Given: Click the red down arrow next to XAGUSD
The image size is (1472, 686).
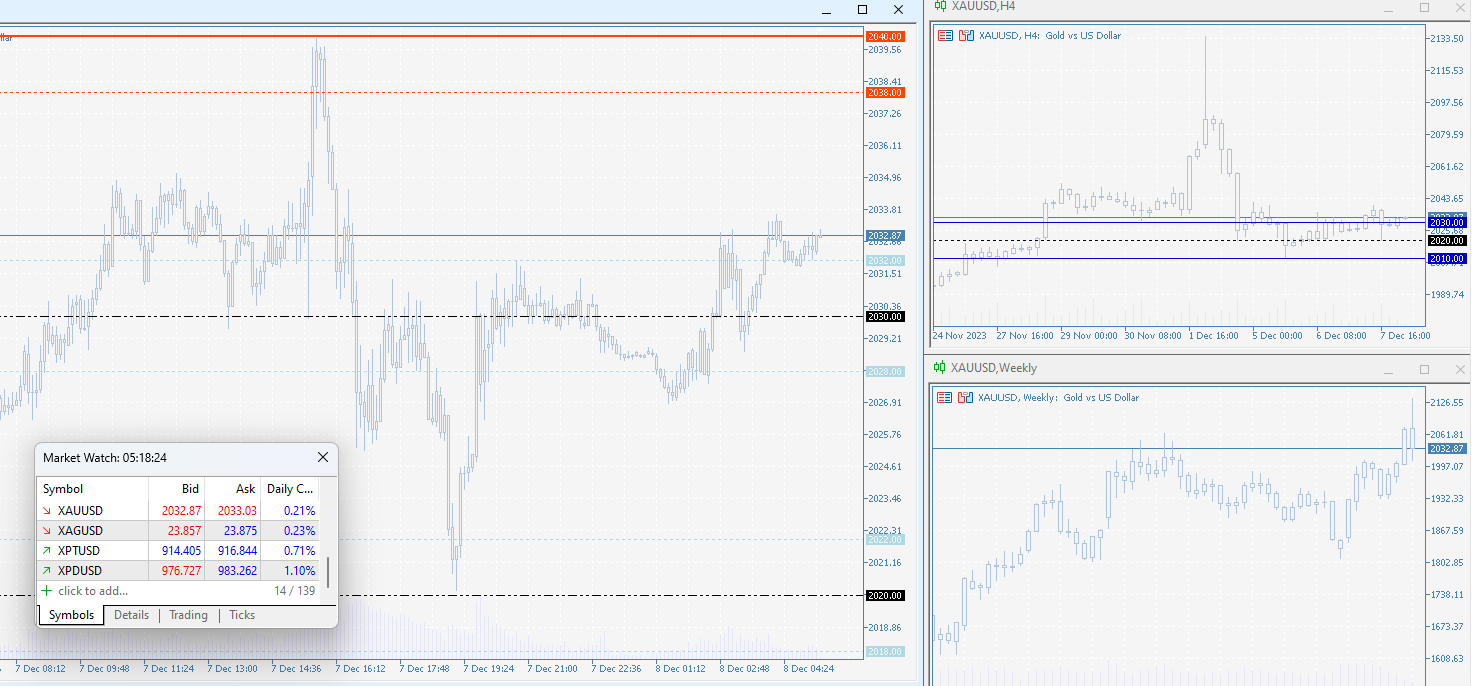Looking at the screenshot, I should 46,531.
